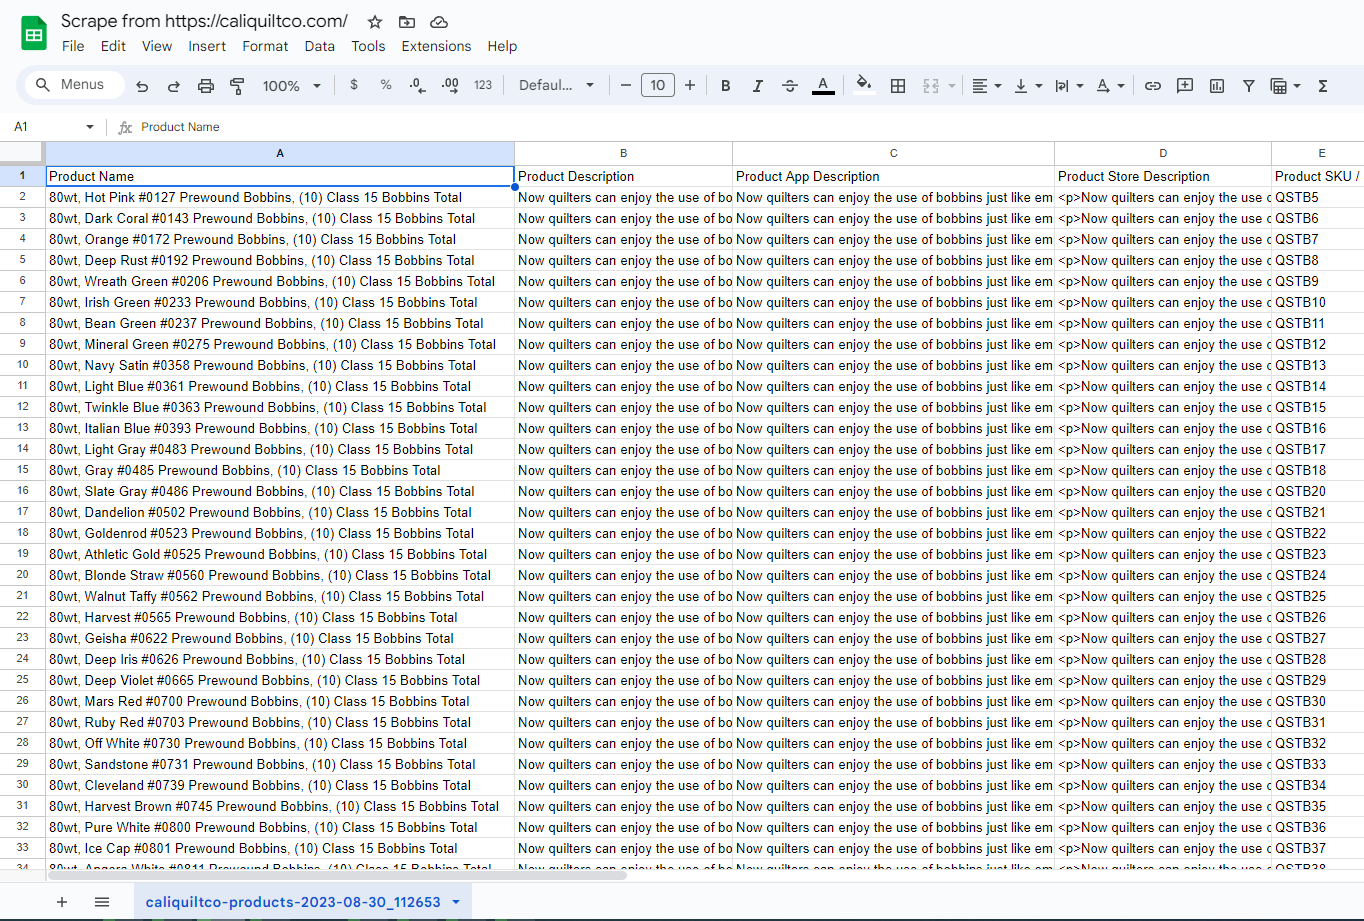Open the fill color picker
This screenshot has width=1364, height=921.
point(864,86)
